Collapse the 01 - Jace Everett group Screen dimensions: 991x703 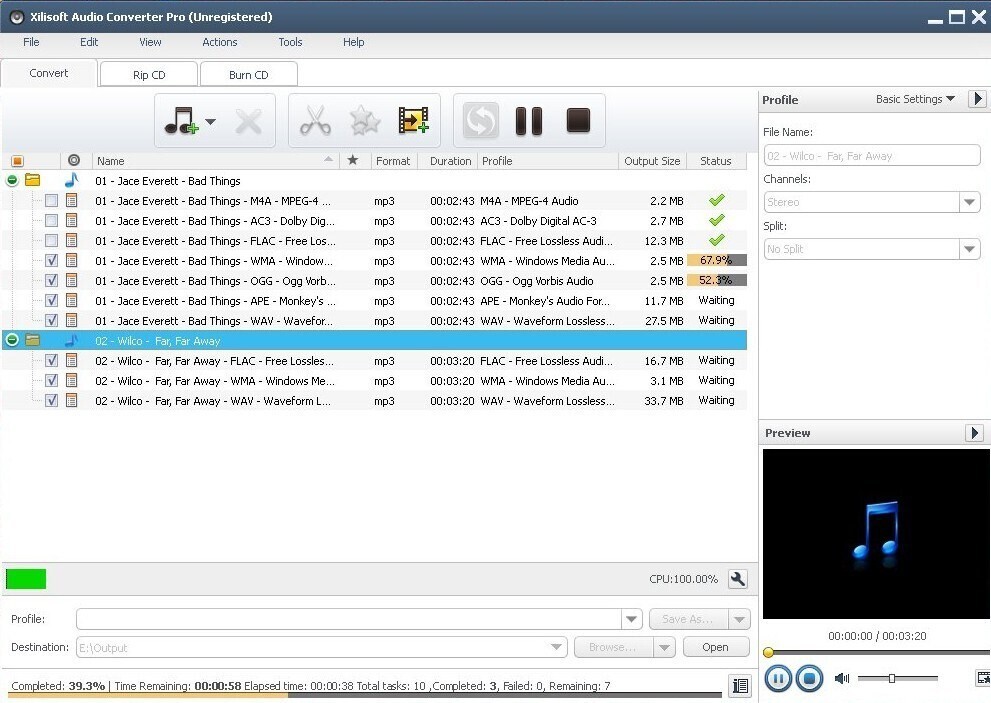tap(12, 180)
